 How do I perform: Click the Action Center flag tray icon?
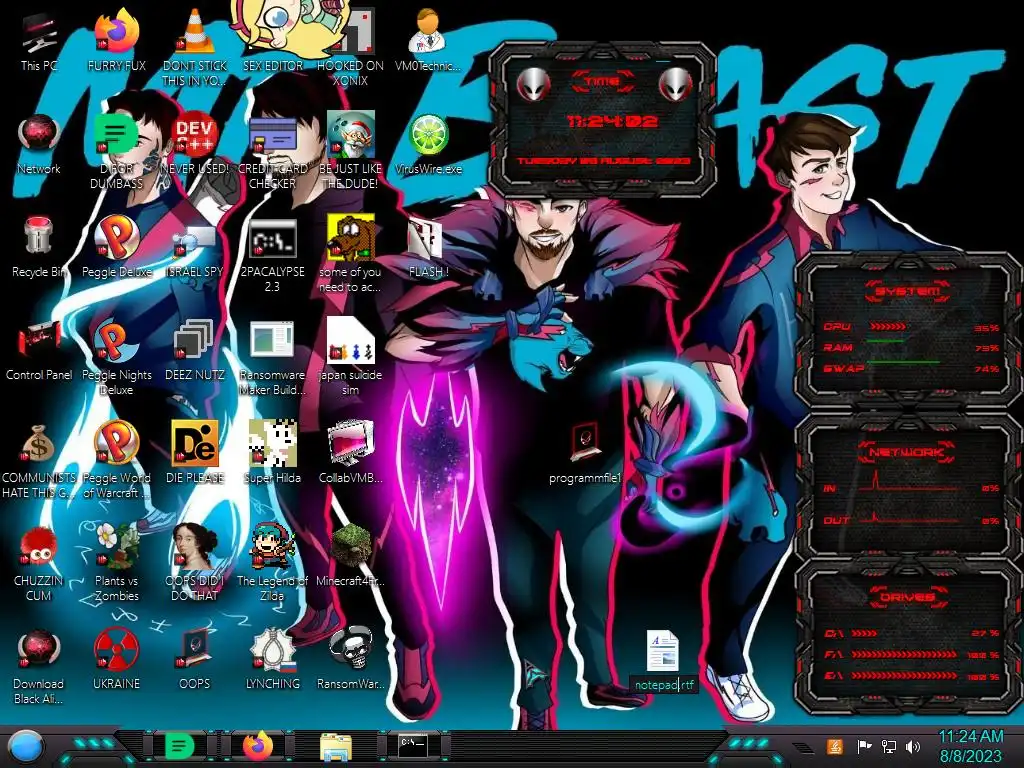[x=864, y=746]
